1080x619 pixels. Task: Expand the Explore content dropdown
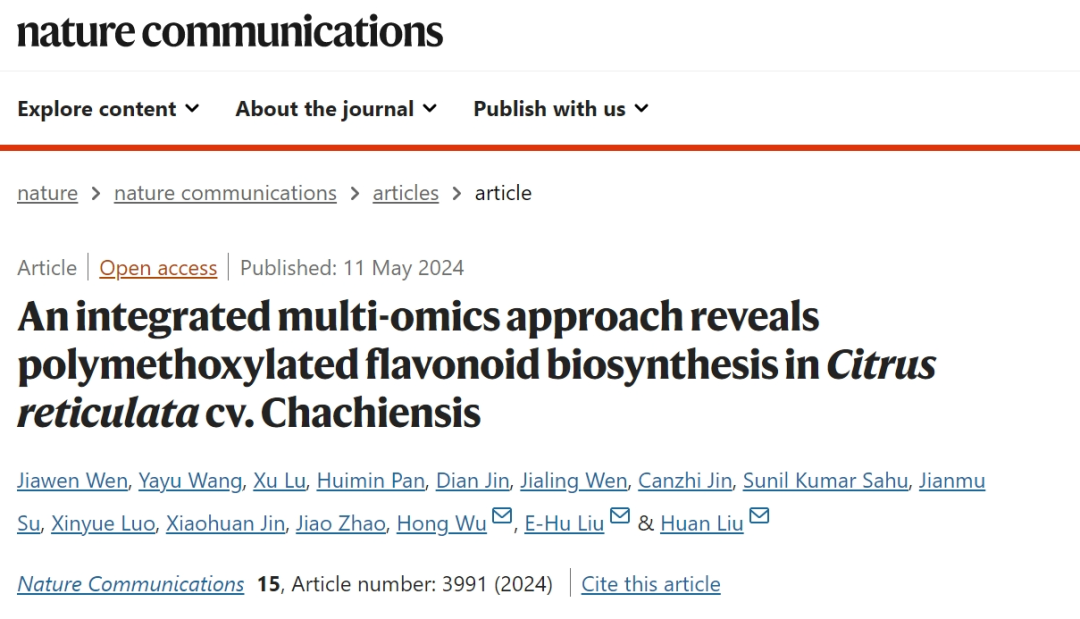coord(108,109)
